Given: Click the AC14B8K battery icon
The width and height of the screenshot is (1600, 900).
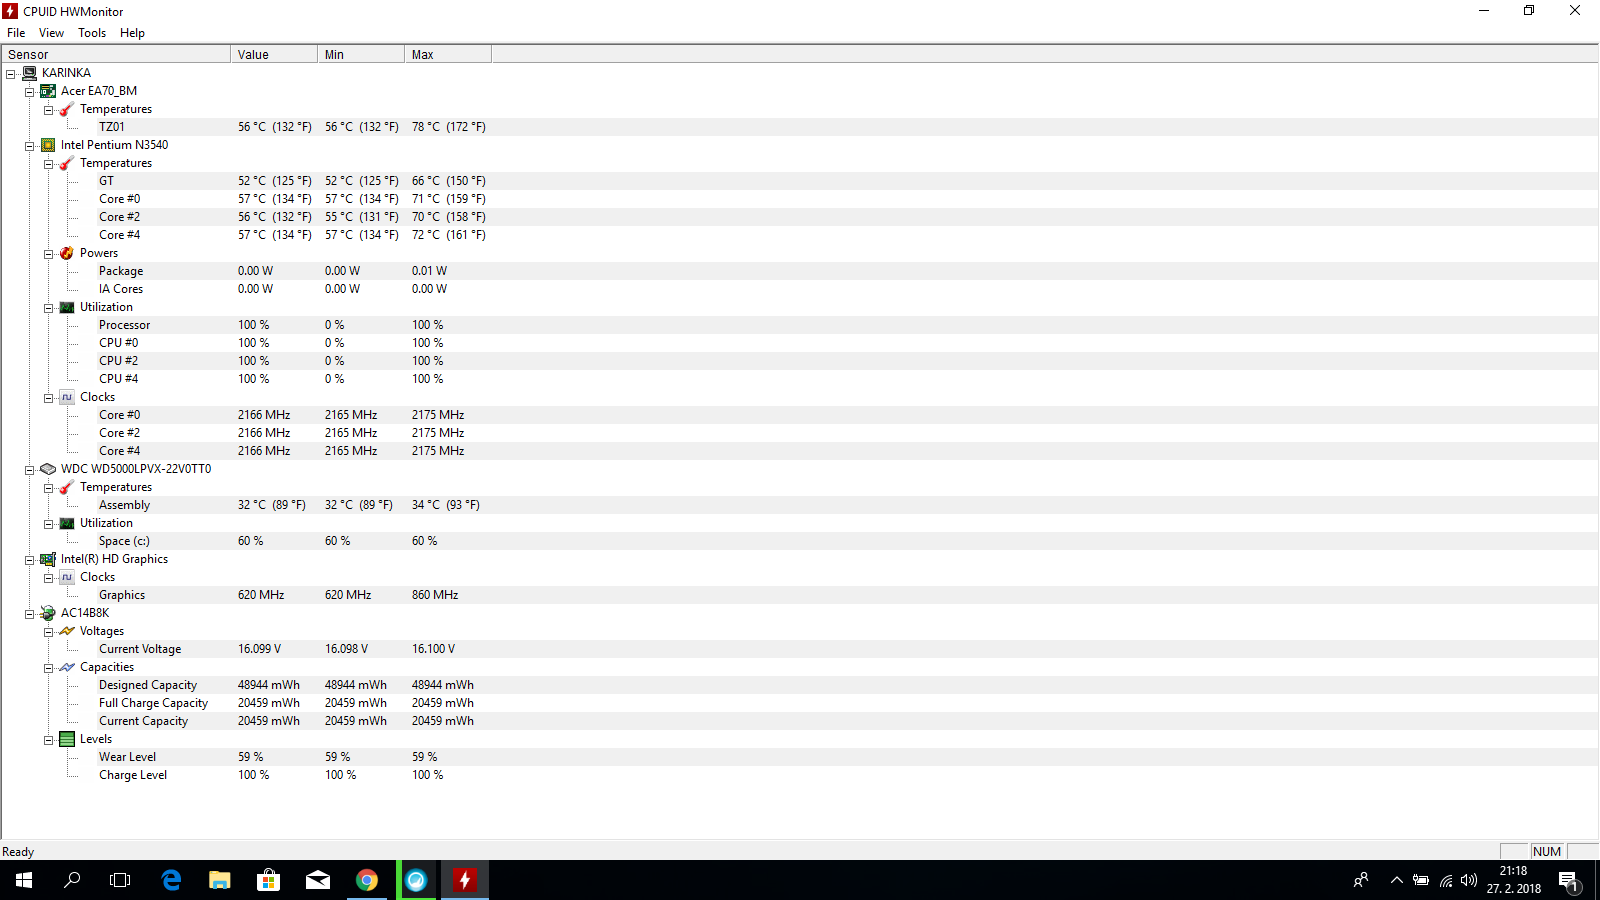Looking at the screenshot, I should point(48,613).
